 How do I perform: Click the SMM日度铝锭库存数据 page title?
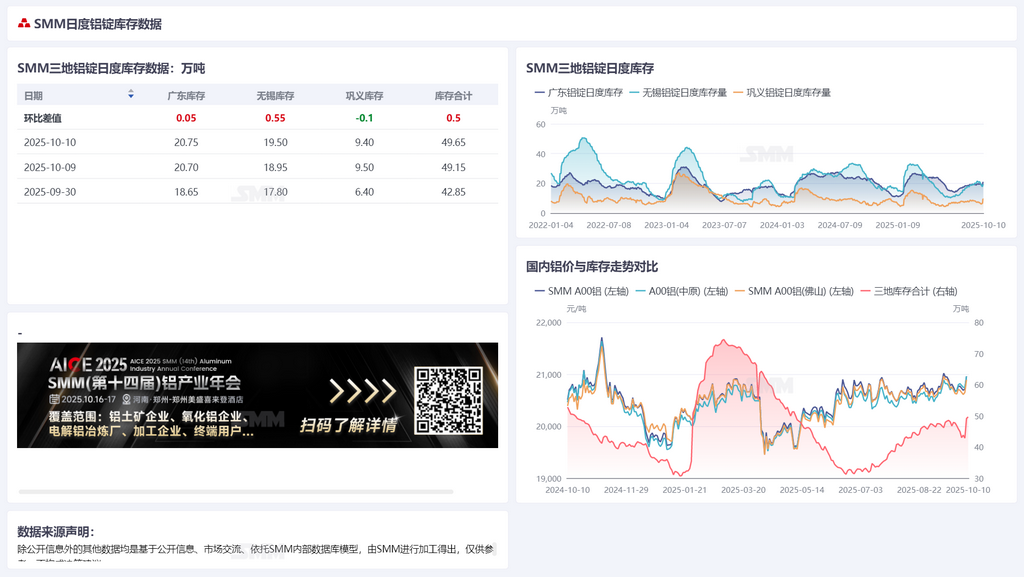(x=98, y=24)
